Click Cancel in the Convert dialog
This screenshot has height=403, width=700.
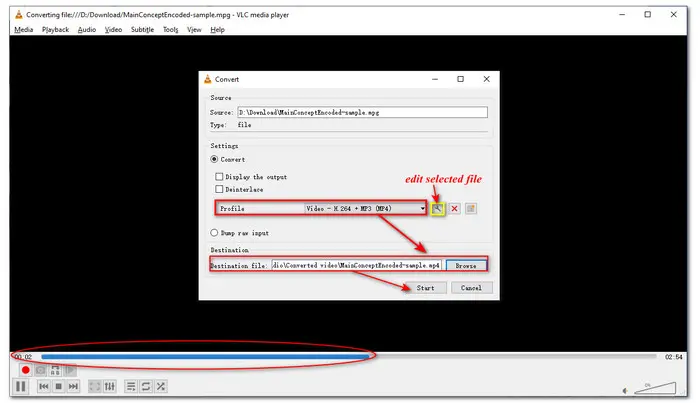click(471, 288)
